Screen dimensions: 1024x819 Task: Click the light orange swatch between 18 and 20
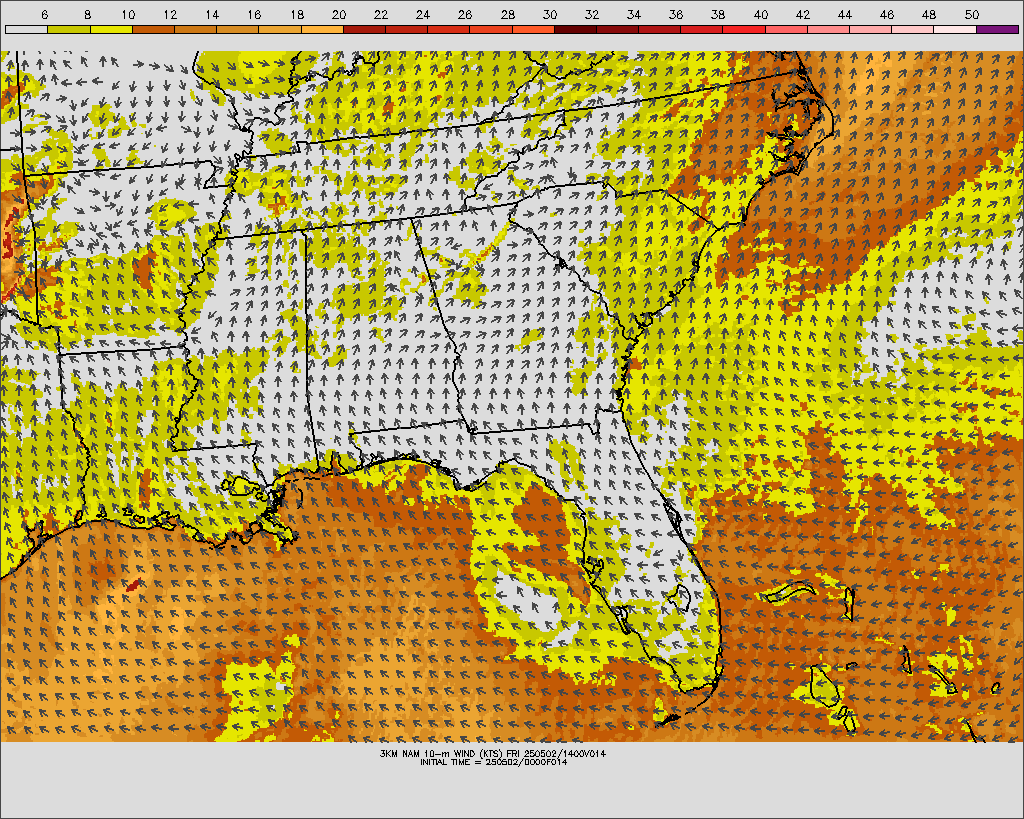point(322,29)
